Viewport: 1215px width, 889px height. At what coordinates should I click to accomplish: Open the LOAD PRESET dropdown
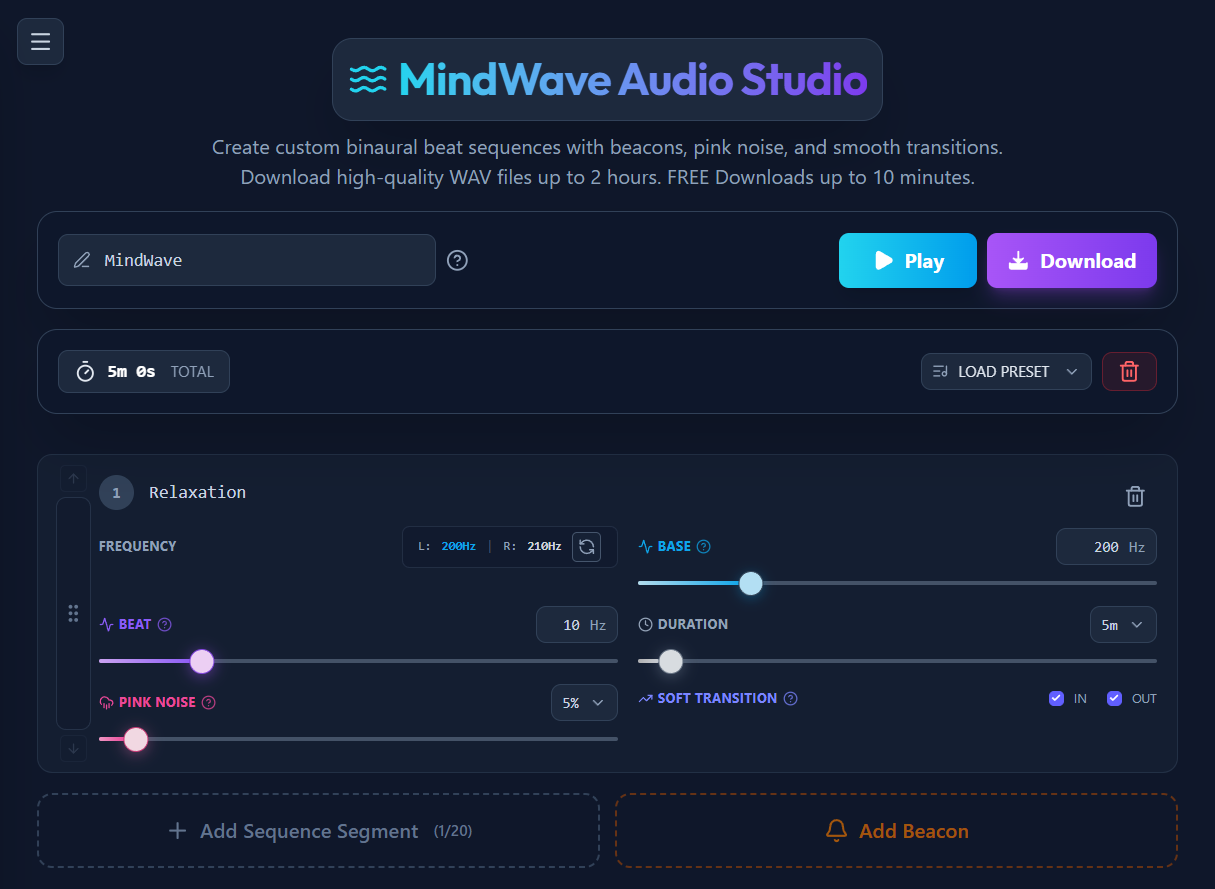point(1006,371)
